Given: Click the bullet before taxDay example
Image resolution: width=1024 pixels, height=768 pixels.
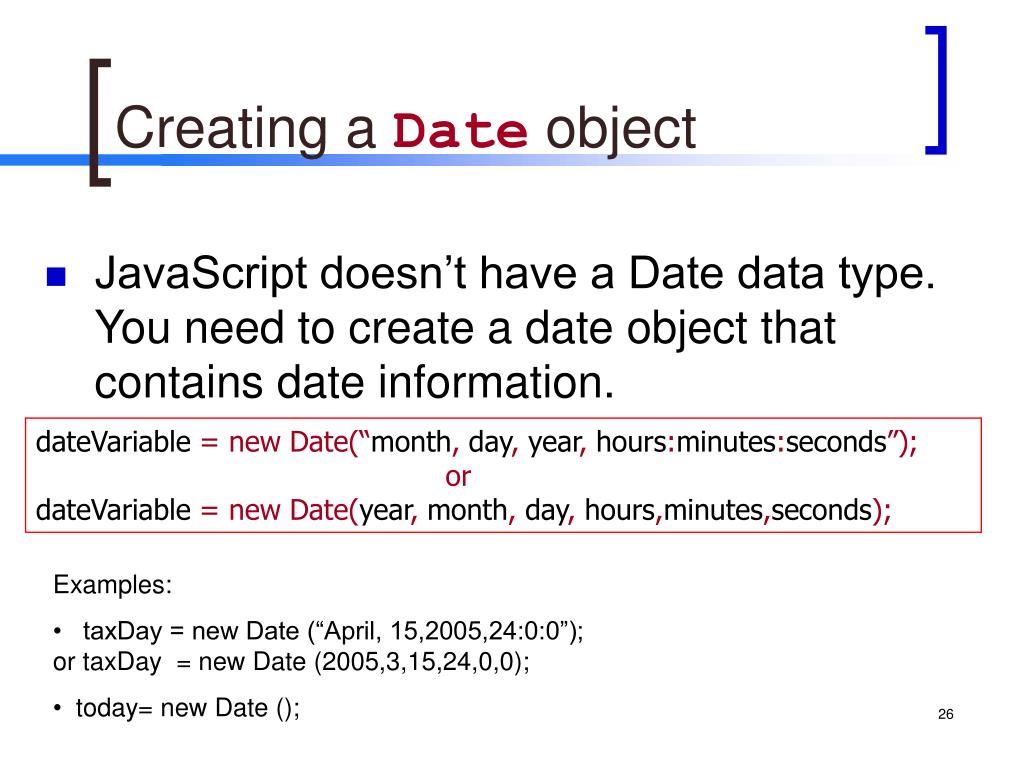Looking at the screenshot, I should pos(57,632).
